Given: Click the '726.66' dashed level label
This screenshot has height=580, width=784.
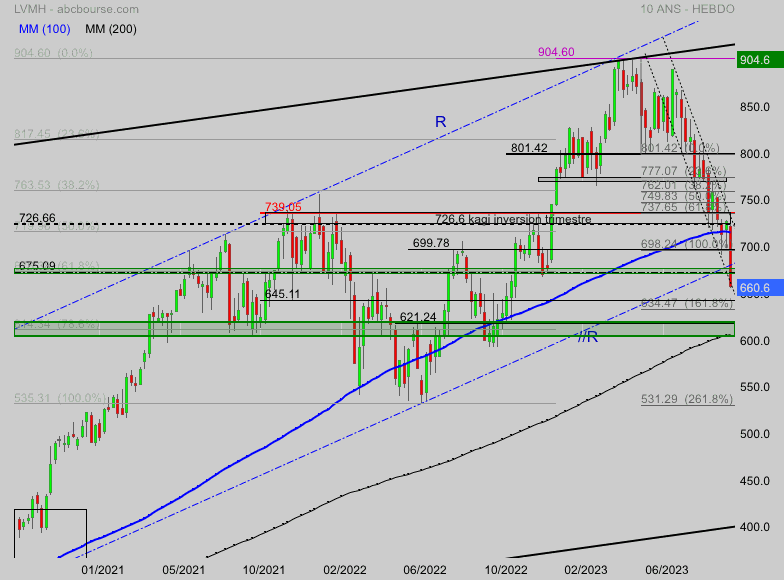Looking at the screenshot, I should pos(38,218).
